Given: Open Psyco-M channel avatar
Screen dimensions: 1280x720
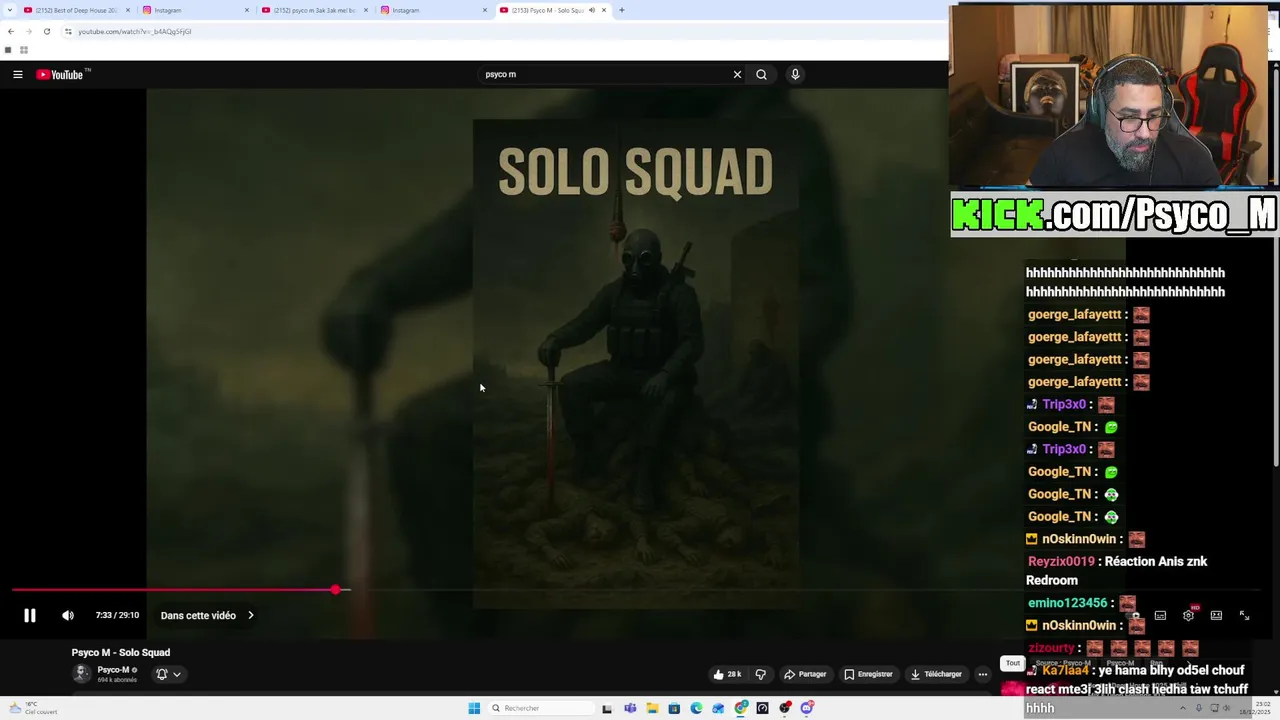Looking at the screenshot, I should (82, 674).
